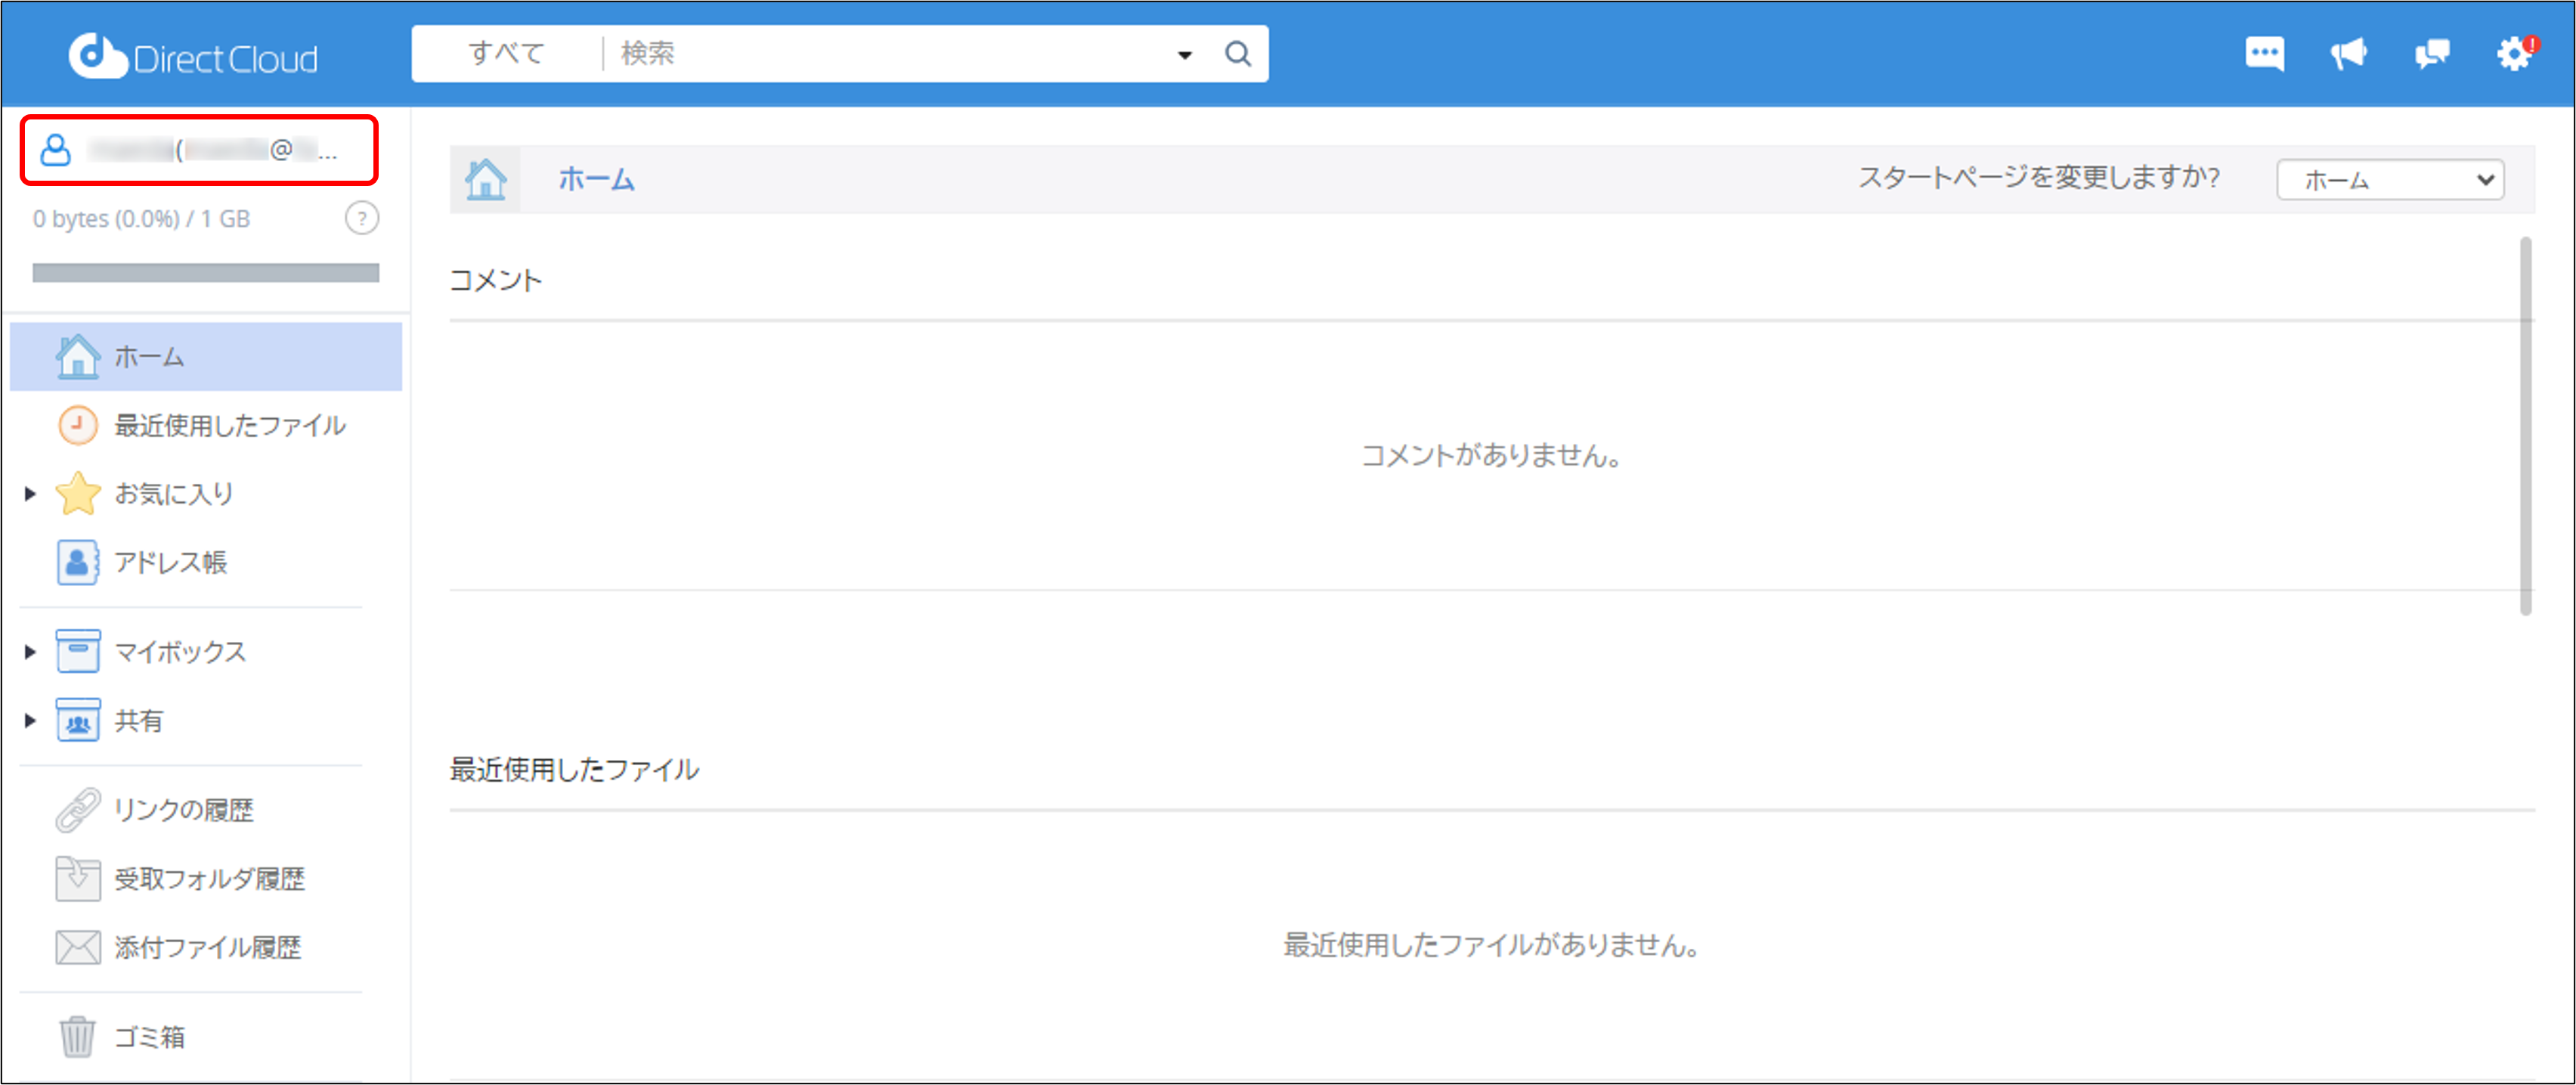Open the スタートページ ホーム dropdown
The height and width of the screenshot is (1085, 2576).
2390,180
